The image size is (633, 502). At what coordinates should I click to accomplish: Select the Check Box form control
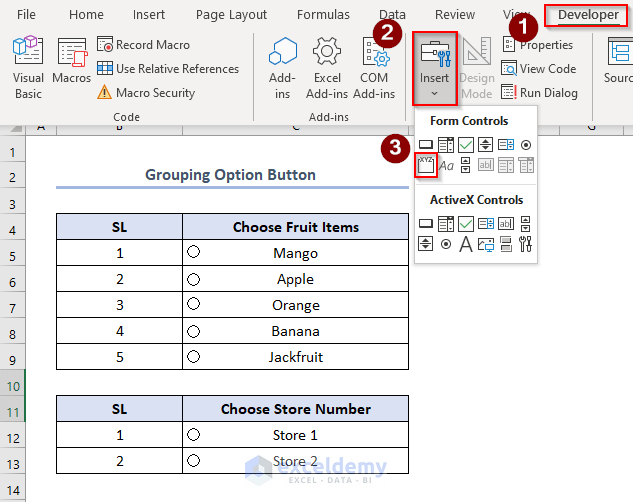(466, 145)
